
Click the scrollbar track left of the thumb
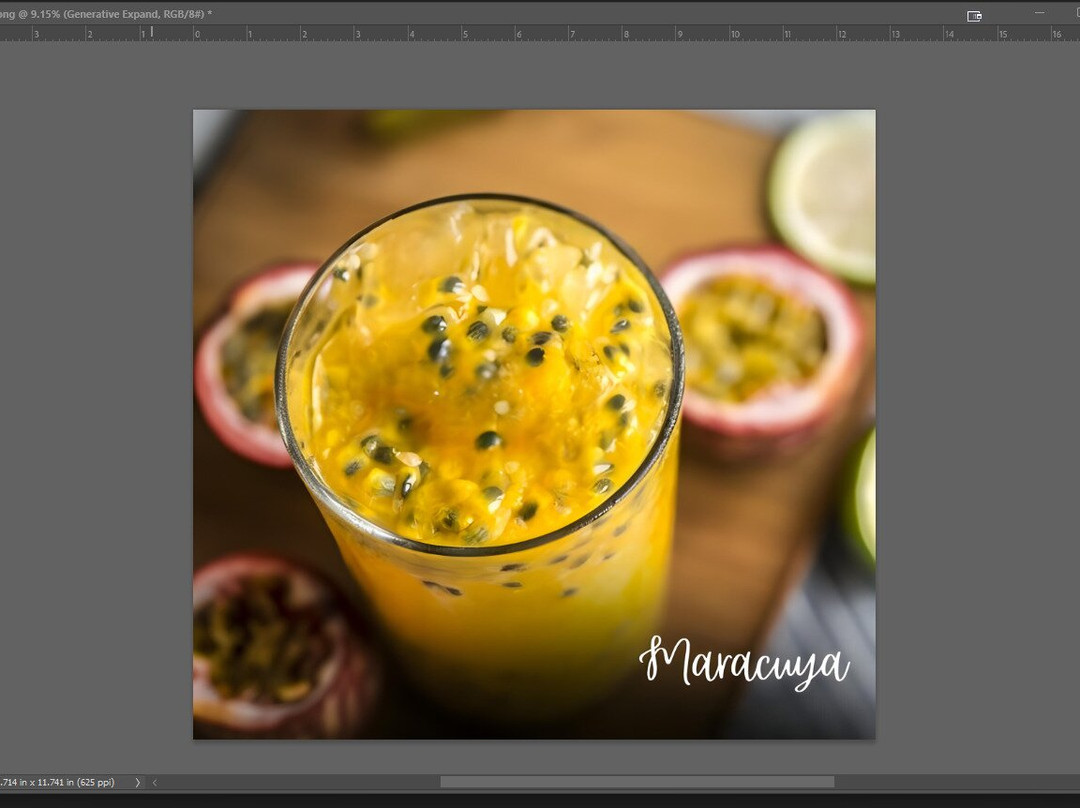[x=300, y=782]
